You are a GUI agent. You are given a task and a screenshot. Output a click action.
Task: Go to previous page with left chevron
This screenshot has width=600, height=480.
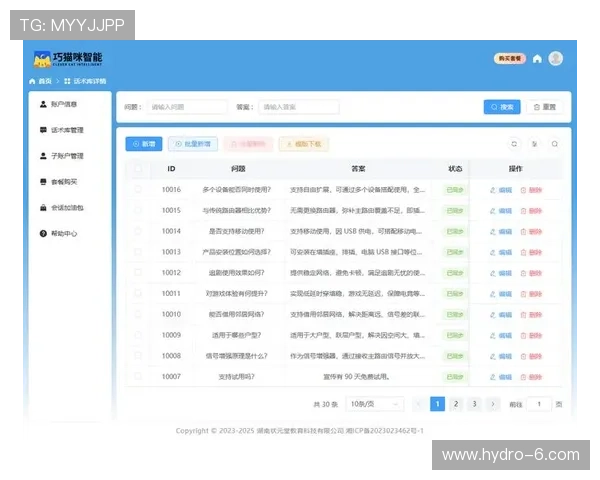pyautogui.click(x=419, y=404)
